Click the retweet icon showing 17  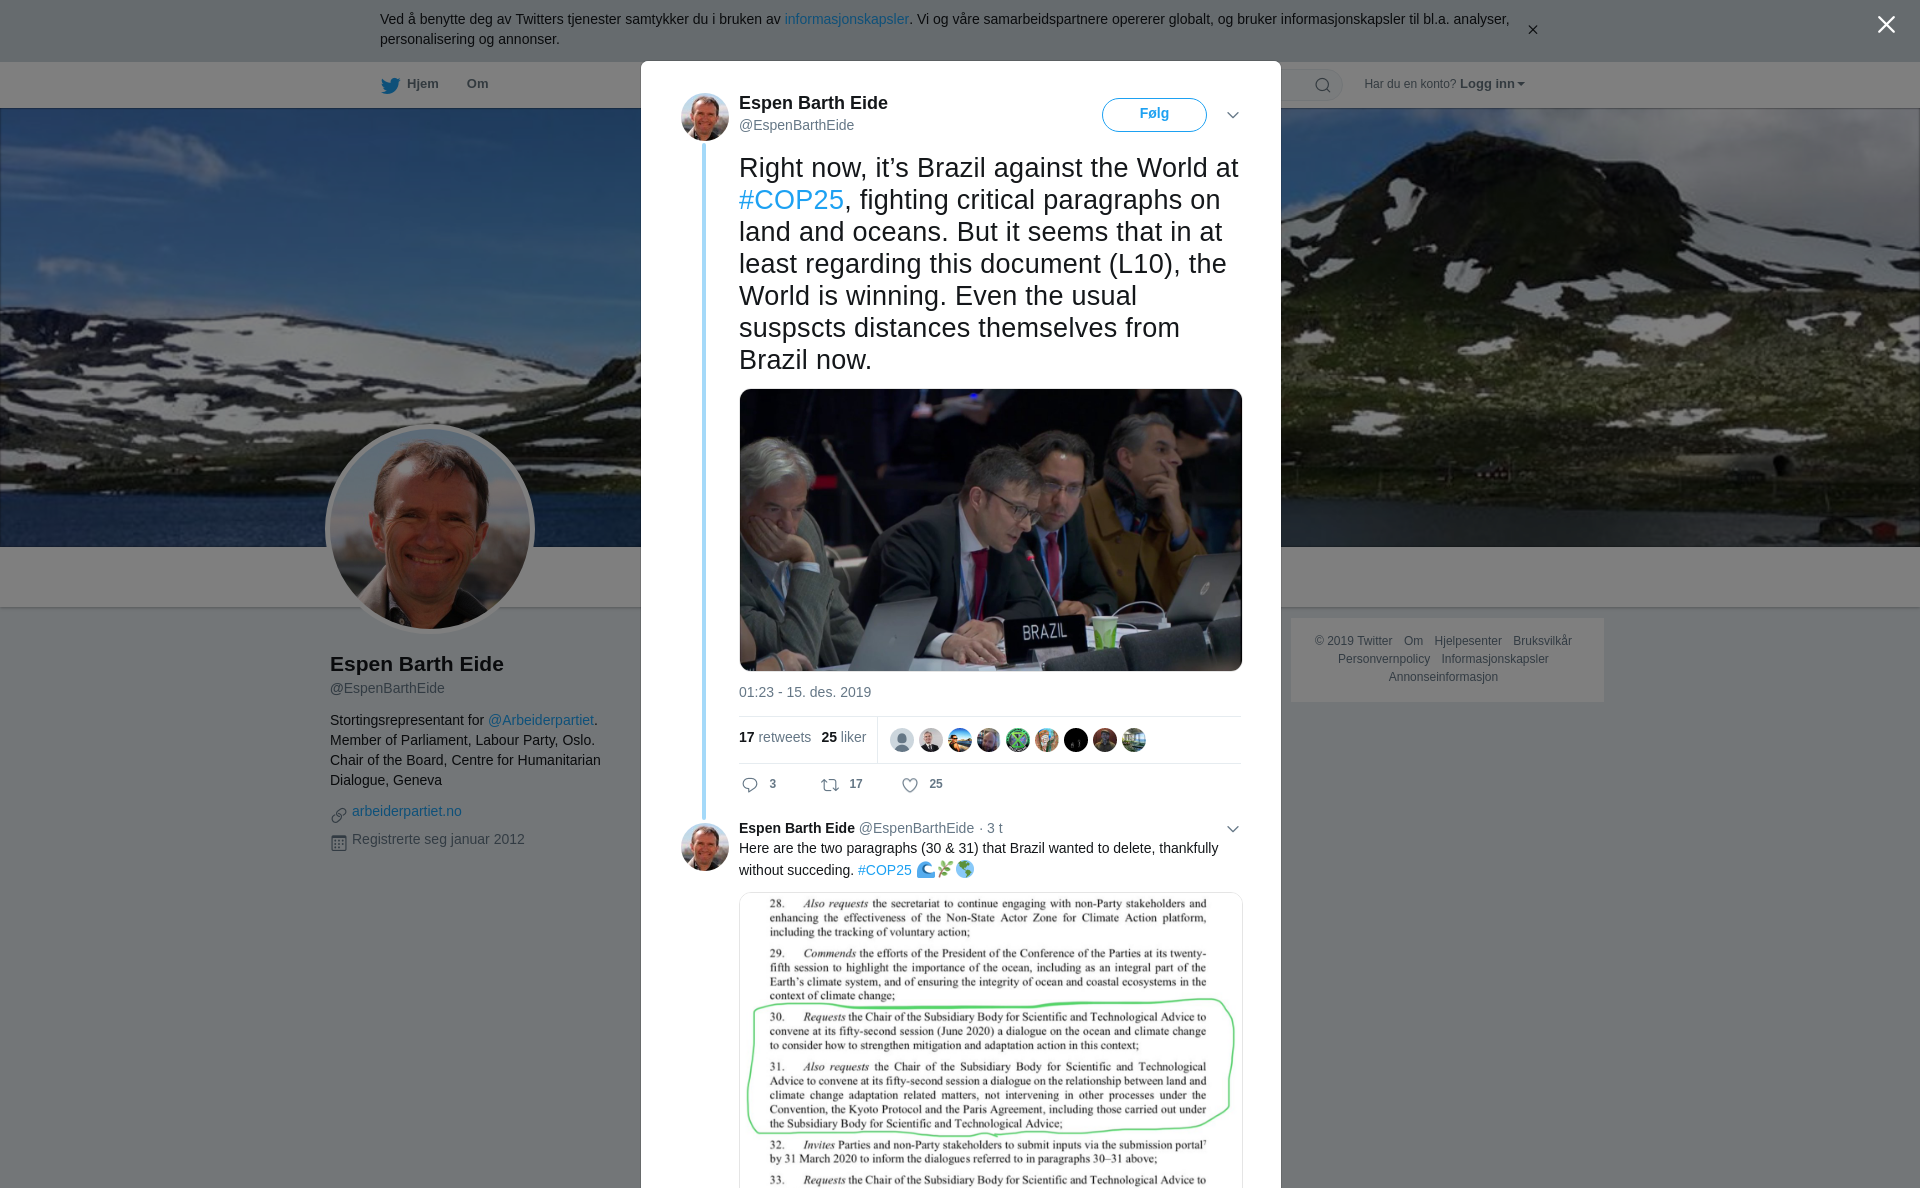830,785
